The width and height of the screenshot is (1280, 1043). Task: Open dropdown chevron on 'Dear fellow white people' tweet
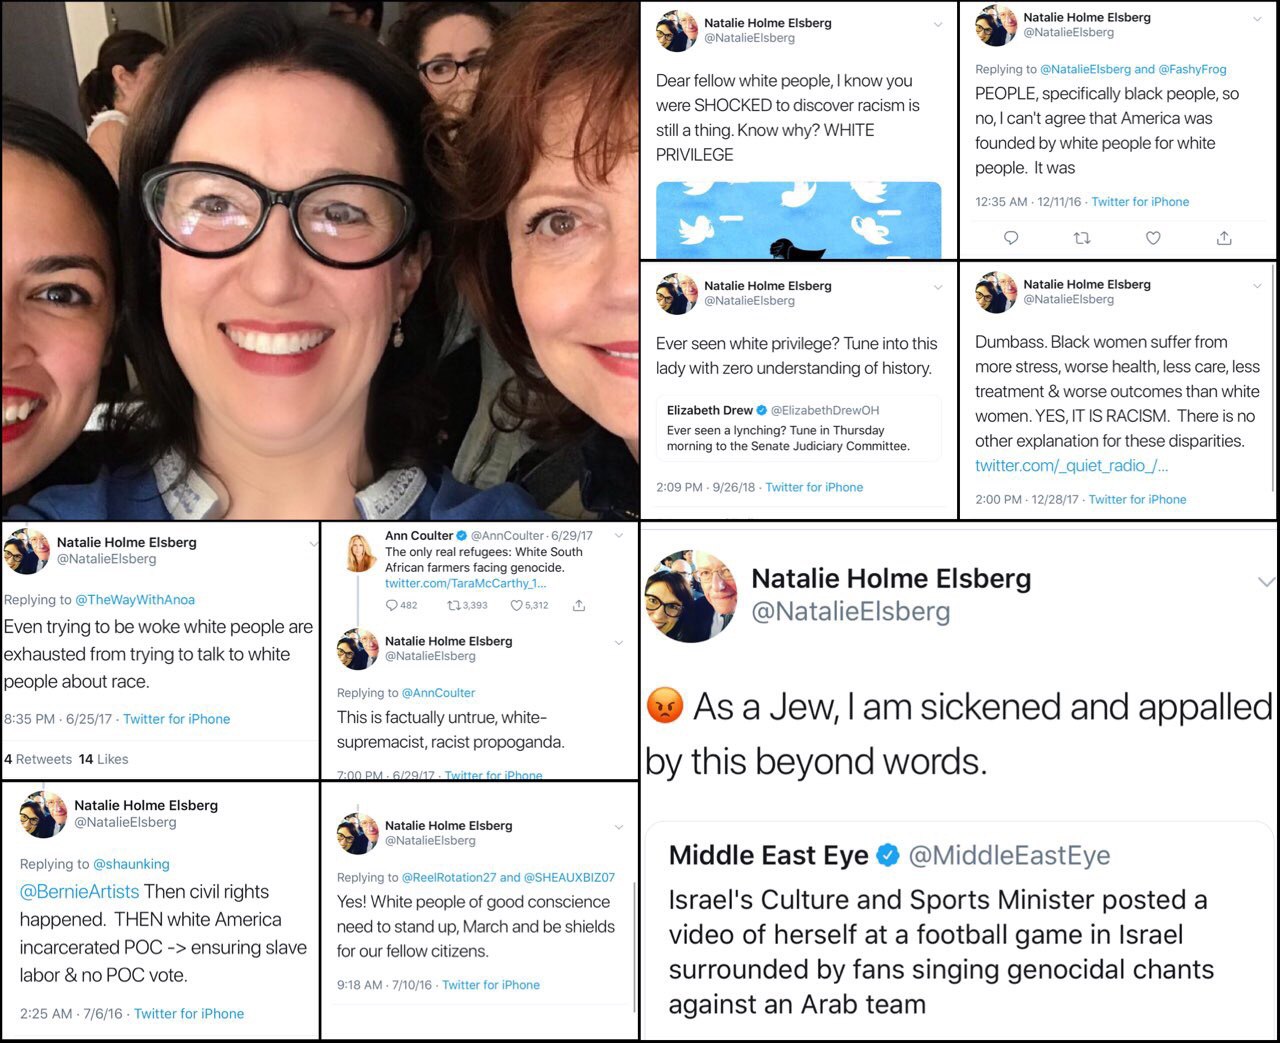(x=937, y=25)
